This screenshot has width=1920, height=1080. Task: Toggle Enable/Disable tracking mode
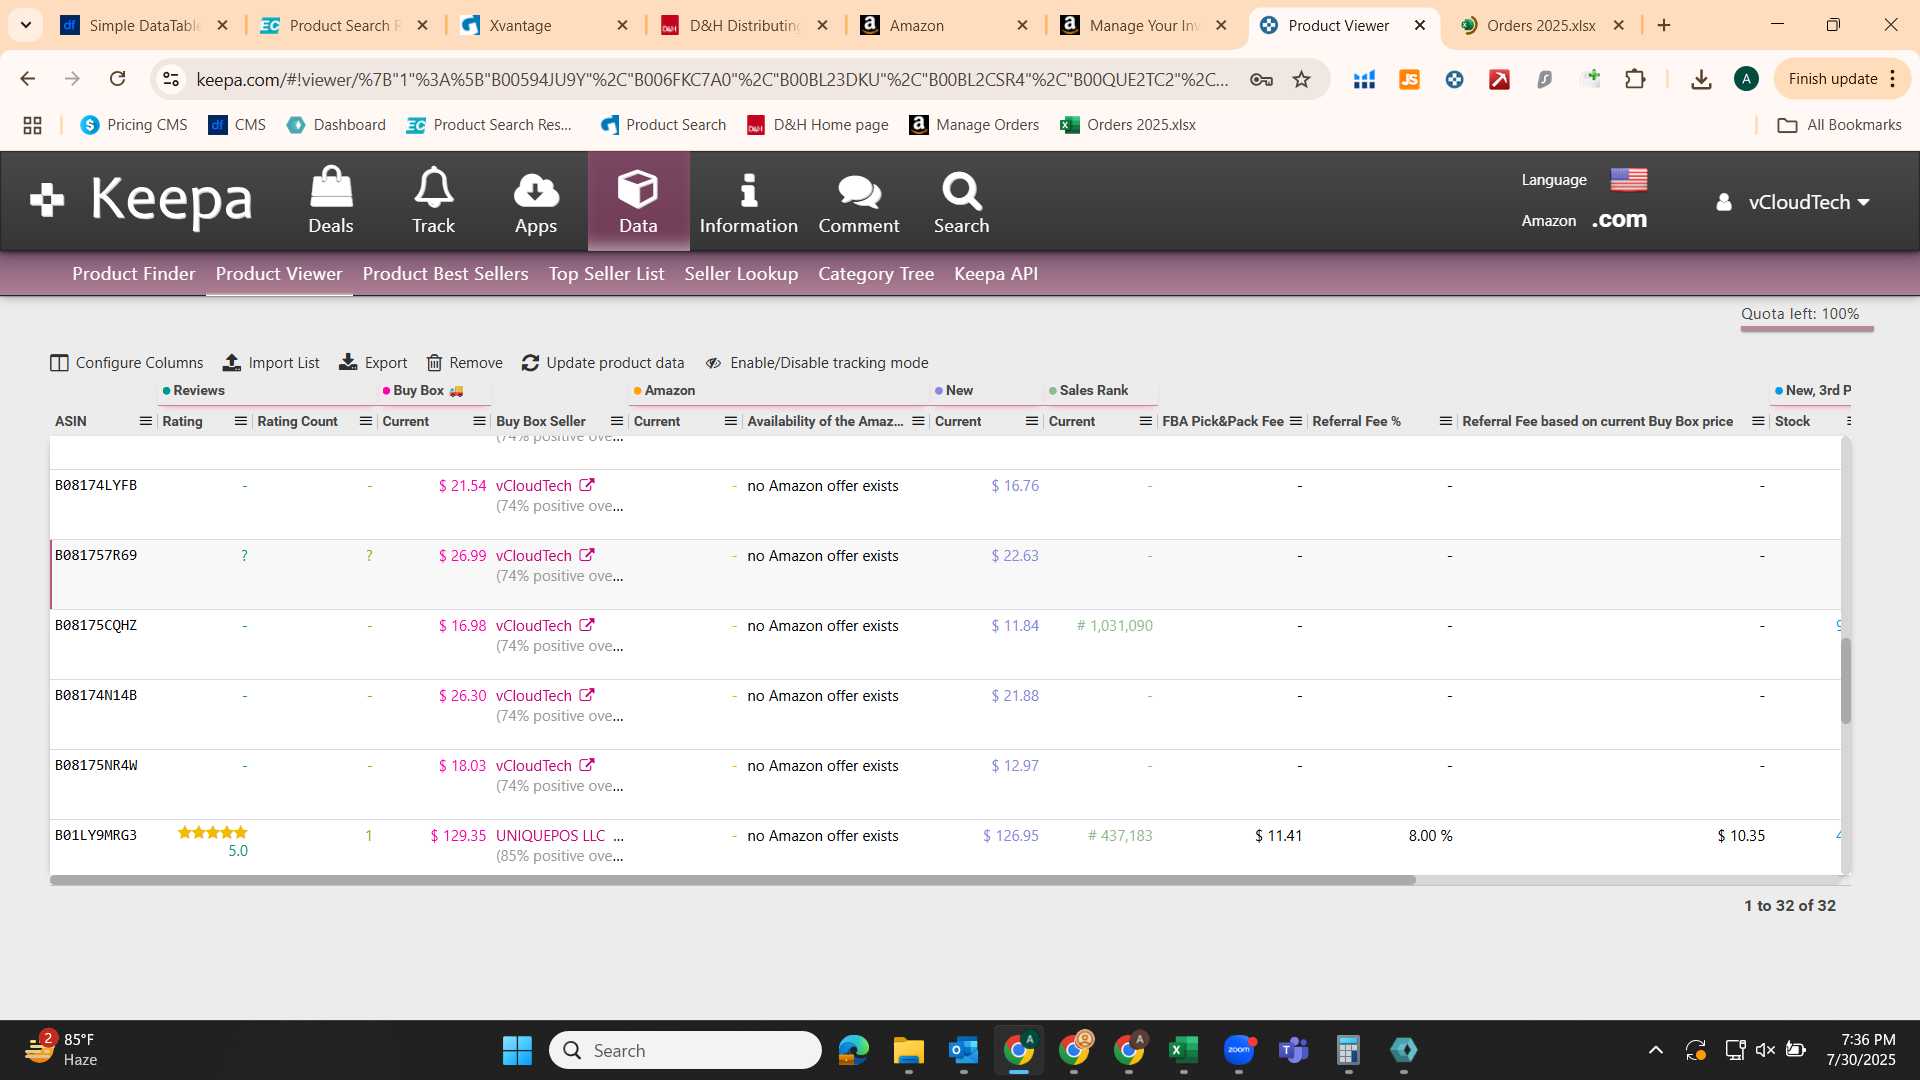[817, 363]
